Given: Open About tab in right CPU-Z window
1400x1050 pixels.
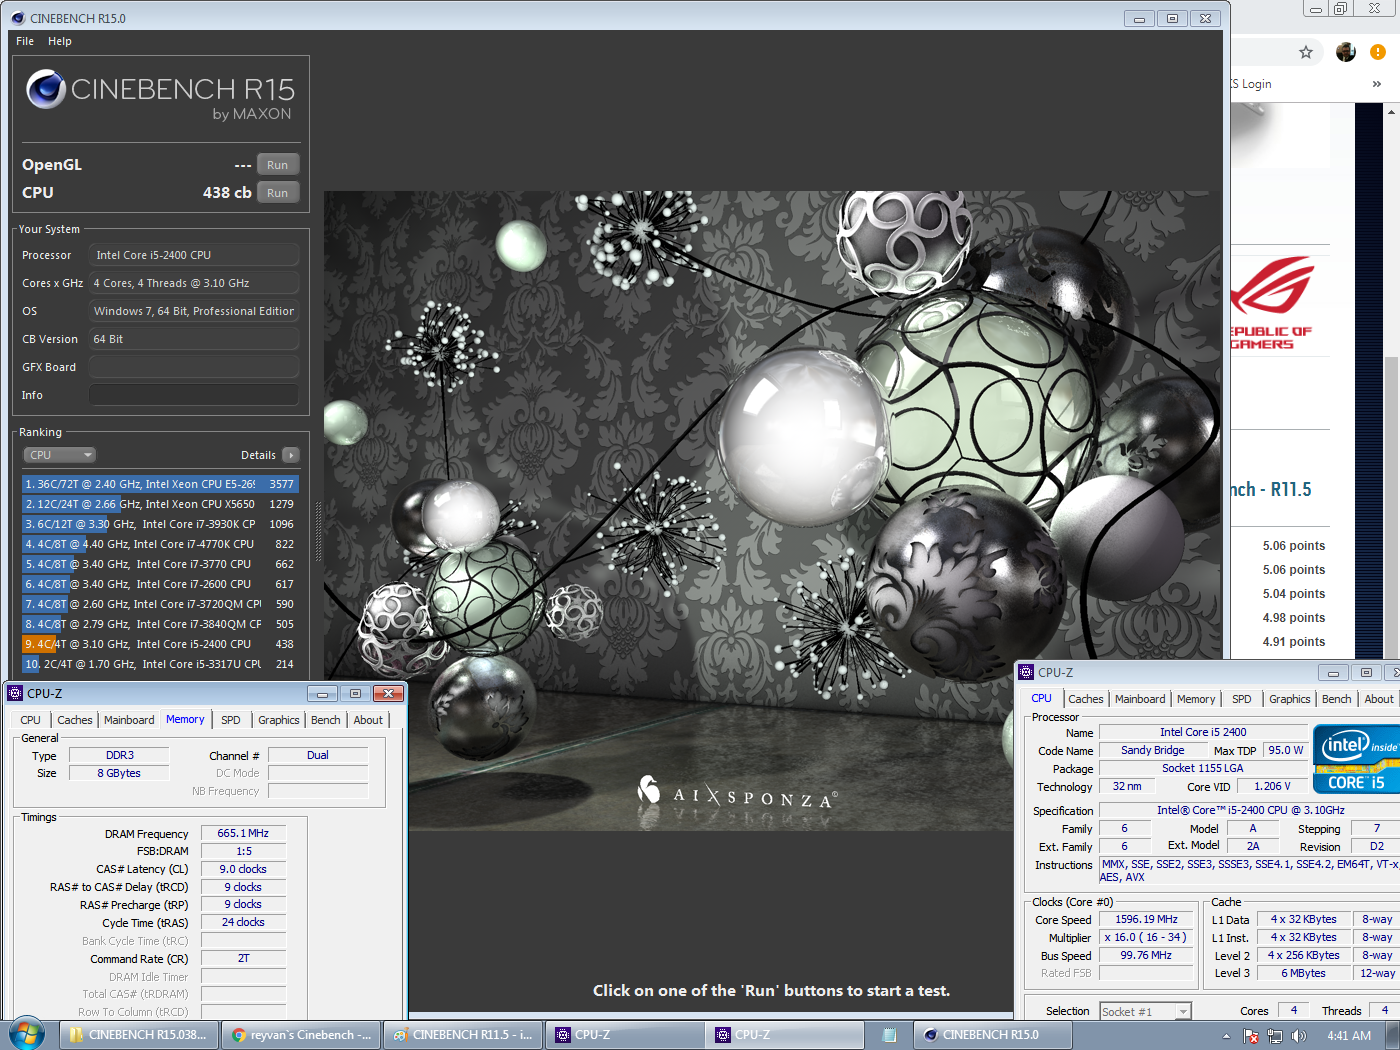Looking at the screenshot, I should pos(1379,699).
